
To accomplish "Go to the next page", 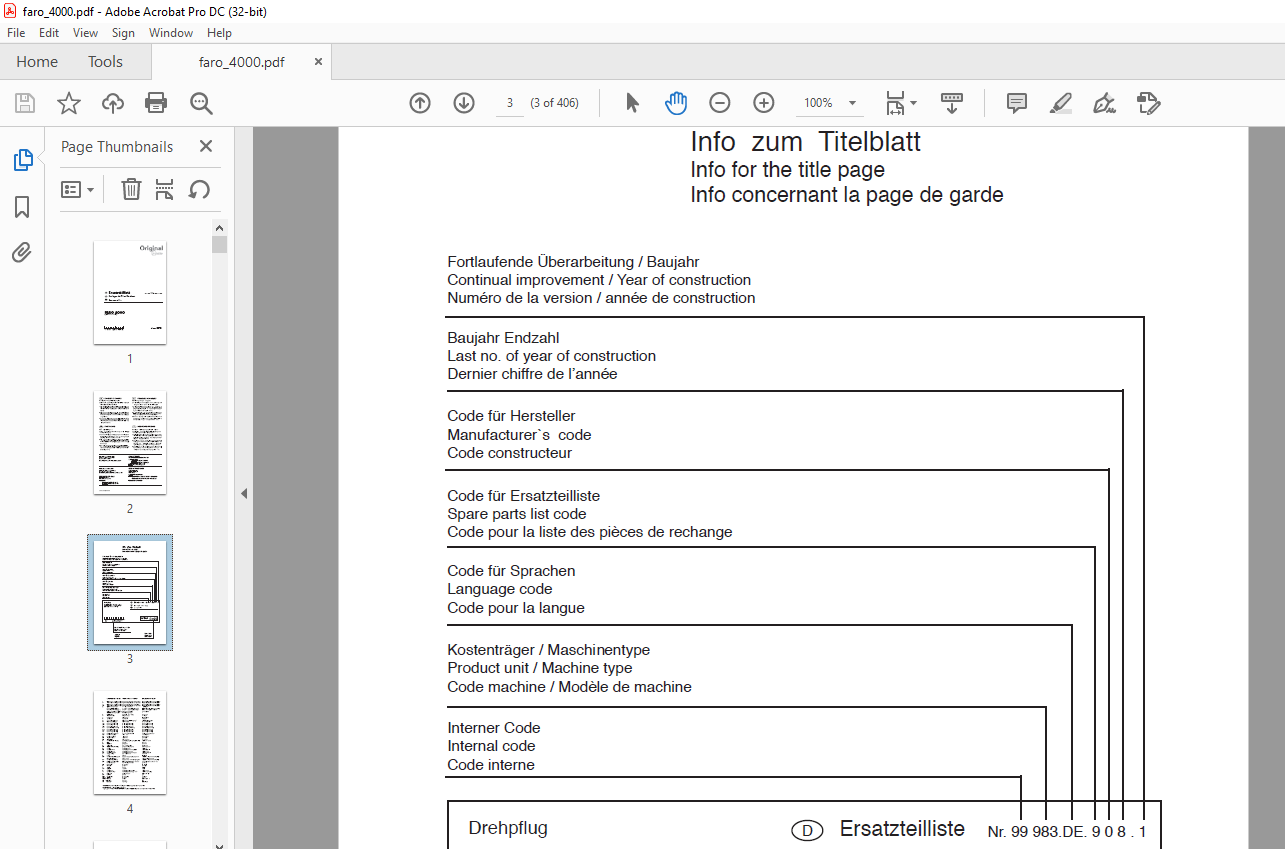I will [464, 103].
